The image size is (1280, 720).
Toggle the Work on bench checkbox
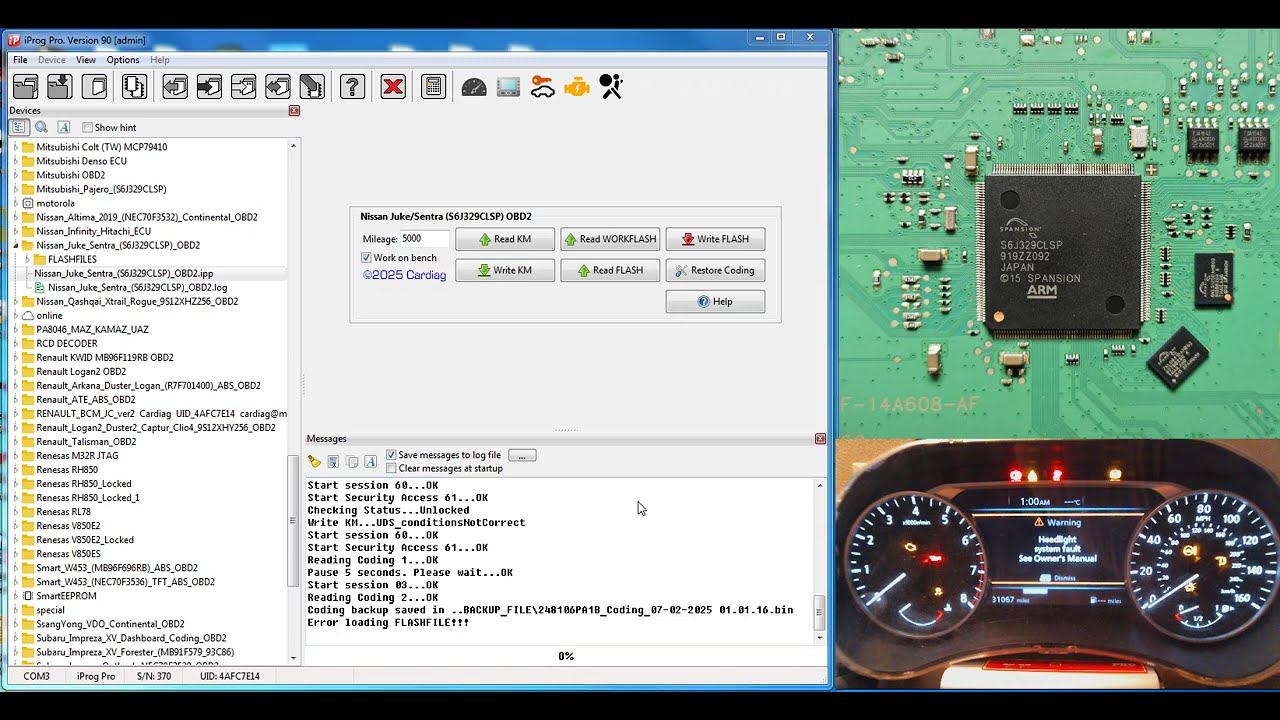366,258
